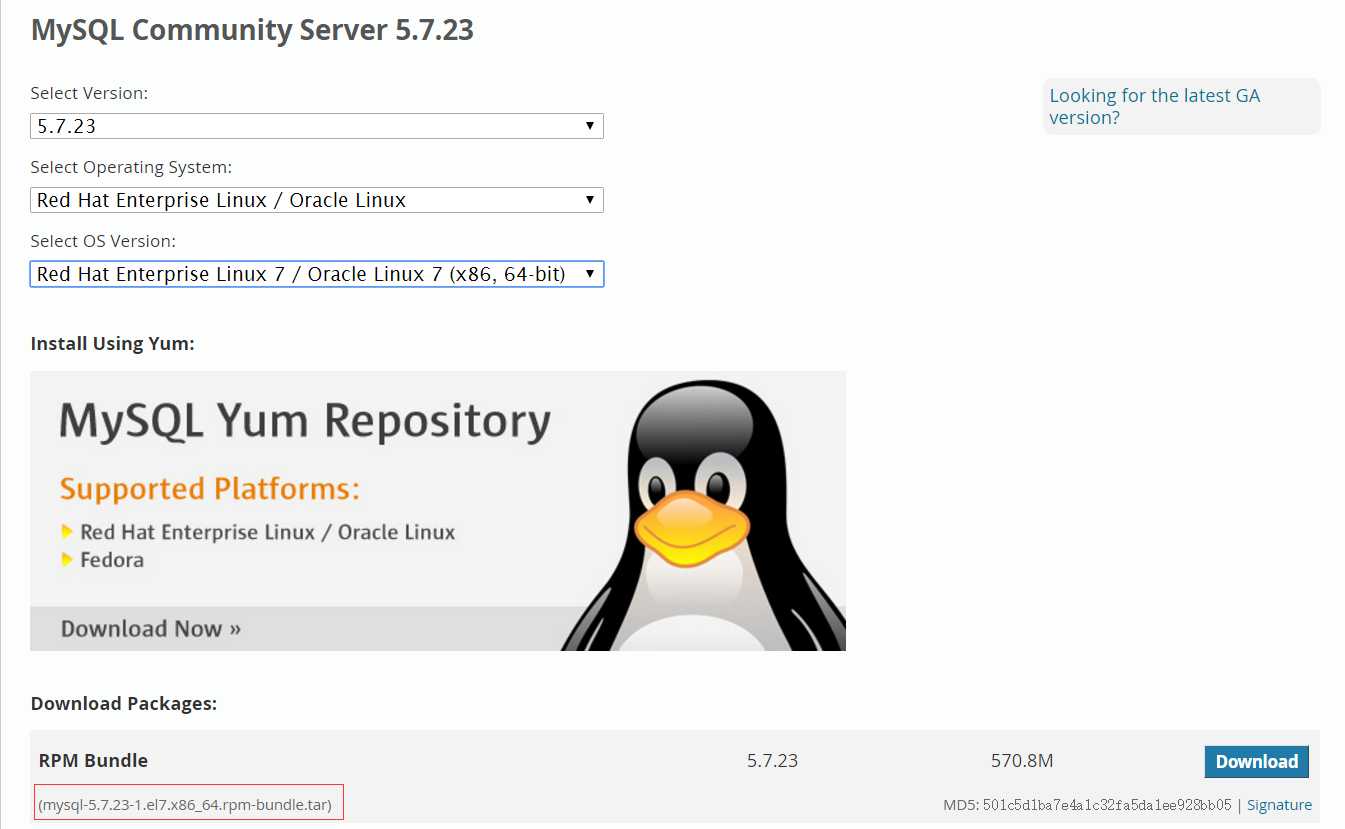Image resolution: width=1345 pixels, height=829 pixels.
Task: Click the 'Looking for the latest GA version?' link
Action: coord(1154,106)
